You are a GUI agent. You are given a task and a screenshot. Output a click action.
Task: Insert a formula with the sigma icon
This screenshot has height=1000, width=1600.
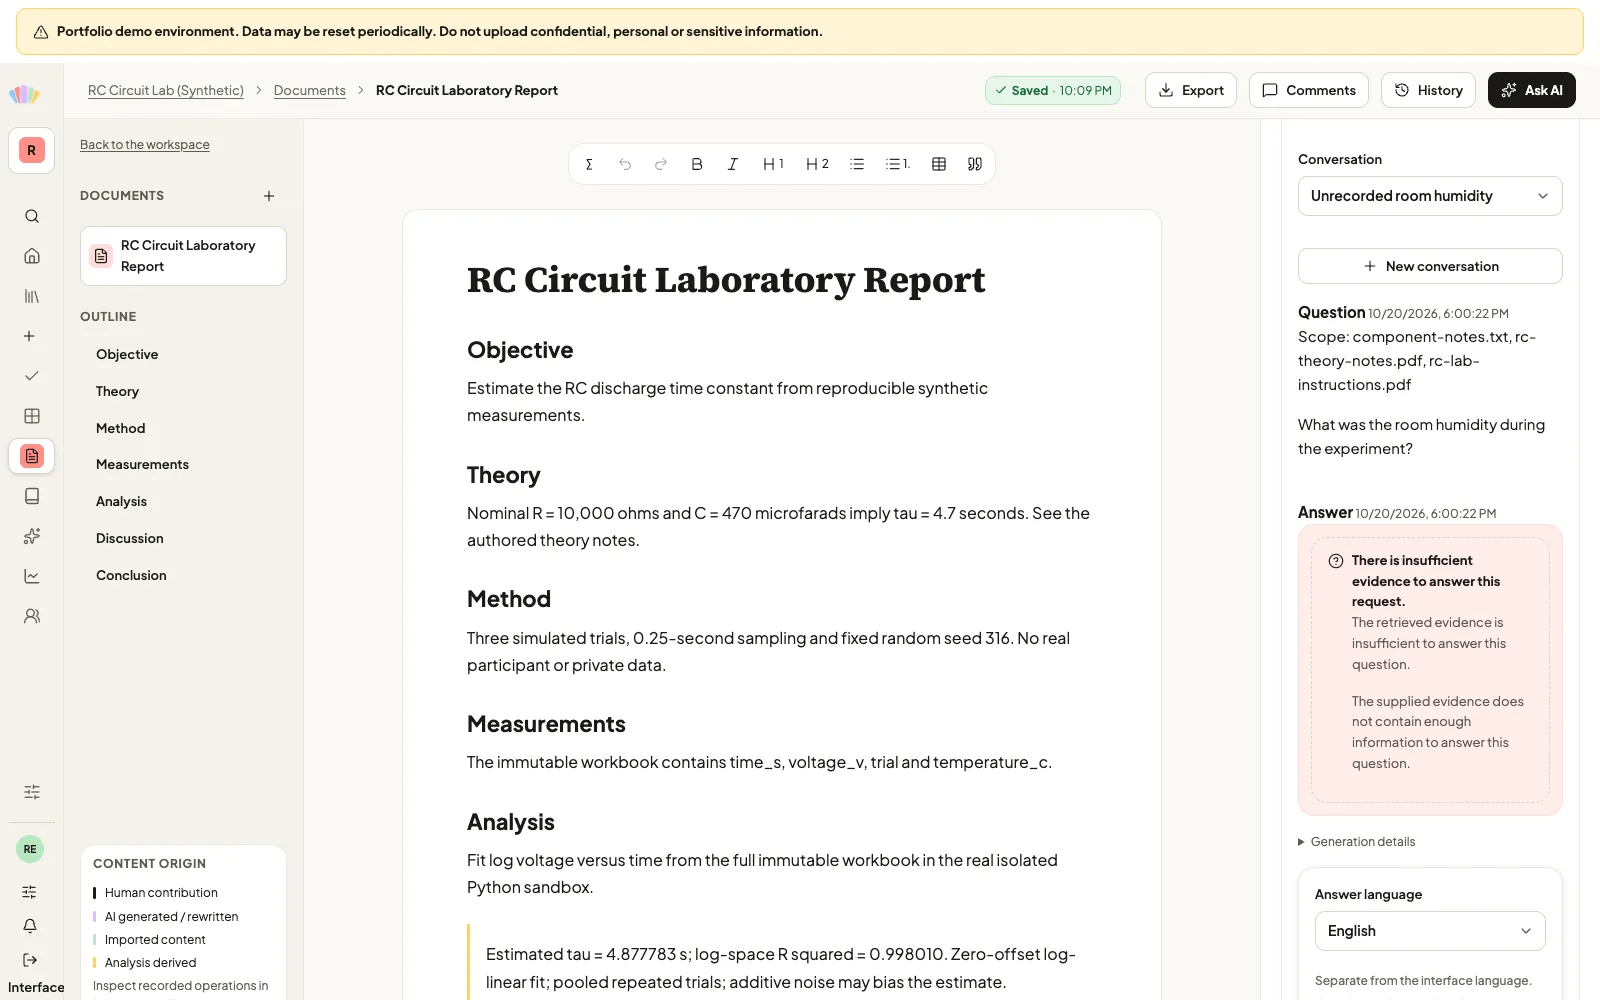[589, 164]
